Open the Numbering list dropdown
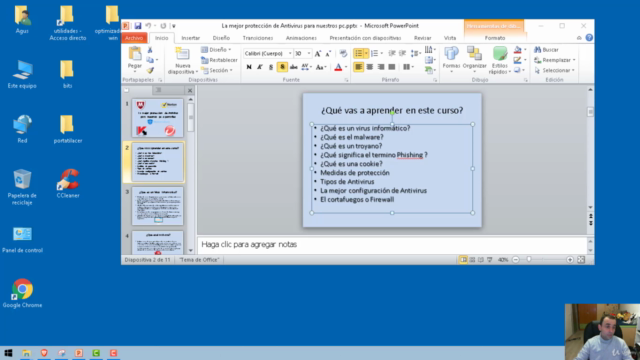 pos(376,53)
